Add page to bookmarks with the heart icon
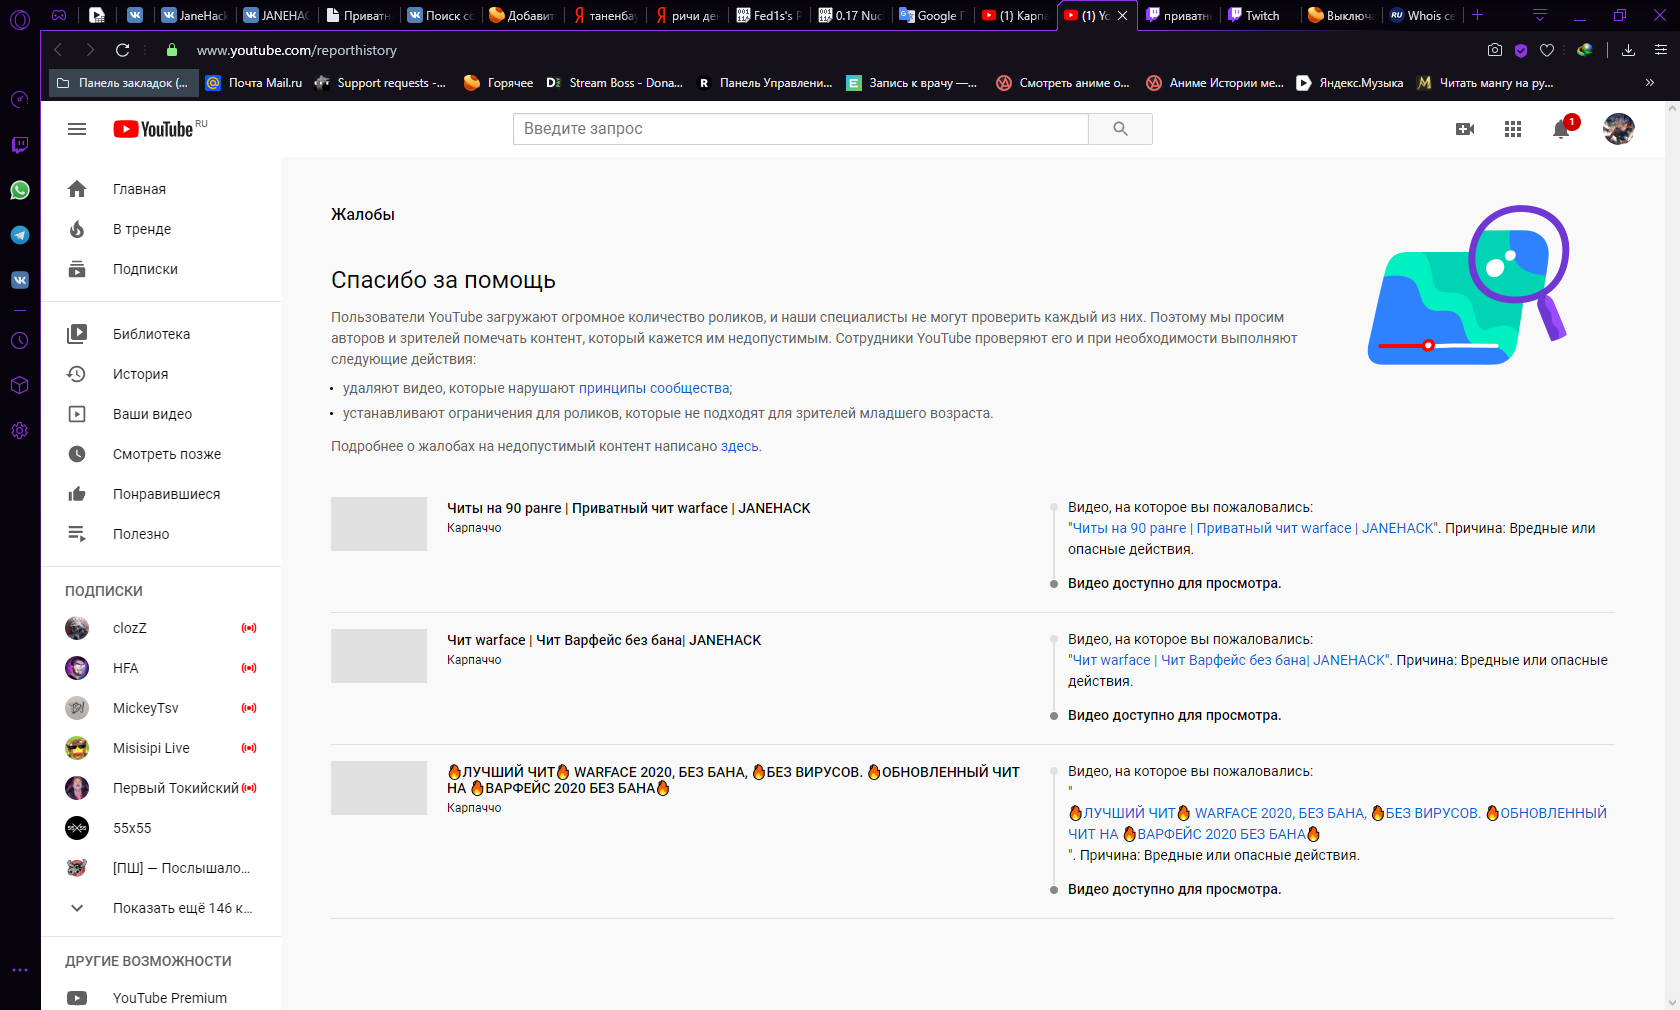 [x=1547, y=50]
